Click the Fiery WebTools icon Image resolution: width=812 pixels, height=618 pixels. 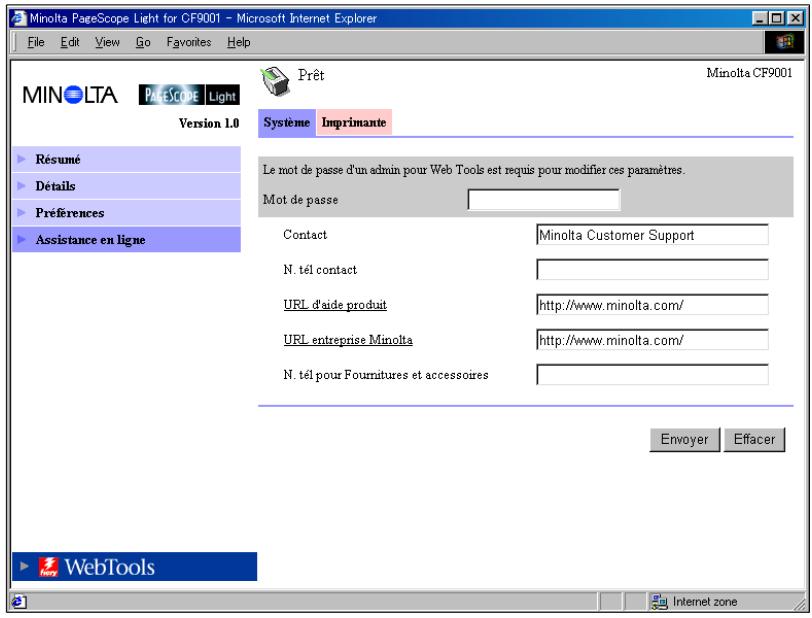tap(49, 567)
